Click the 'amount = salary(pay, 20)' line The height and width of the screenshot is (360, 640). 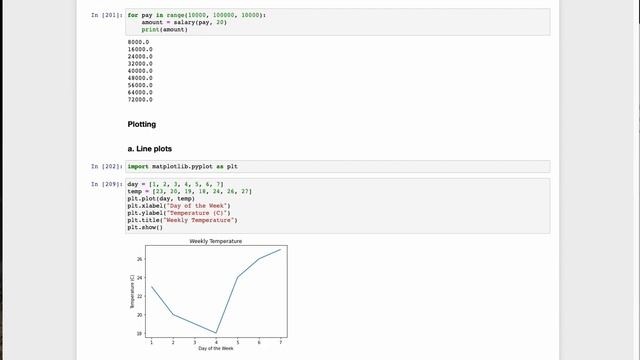pyautogui.click(x=184, y=22)
